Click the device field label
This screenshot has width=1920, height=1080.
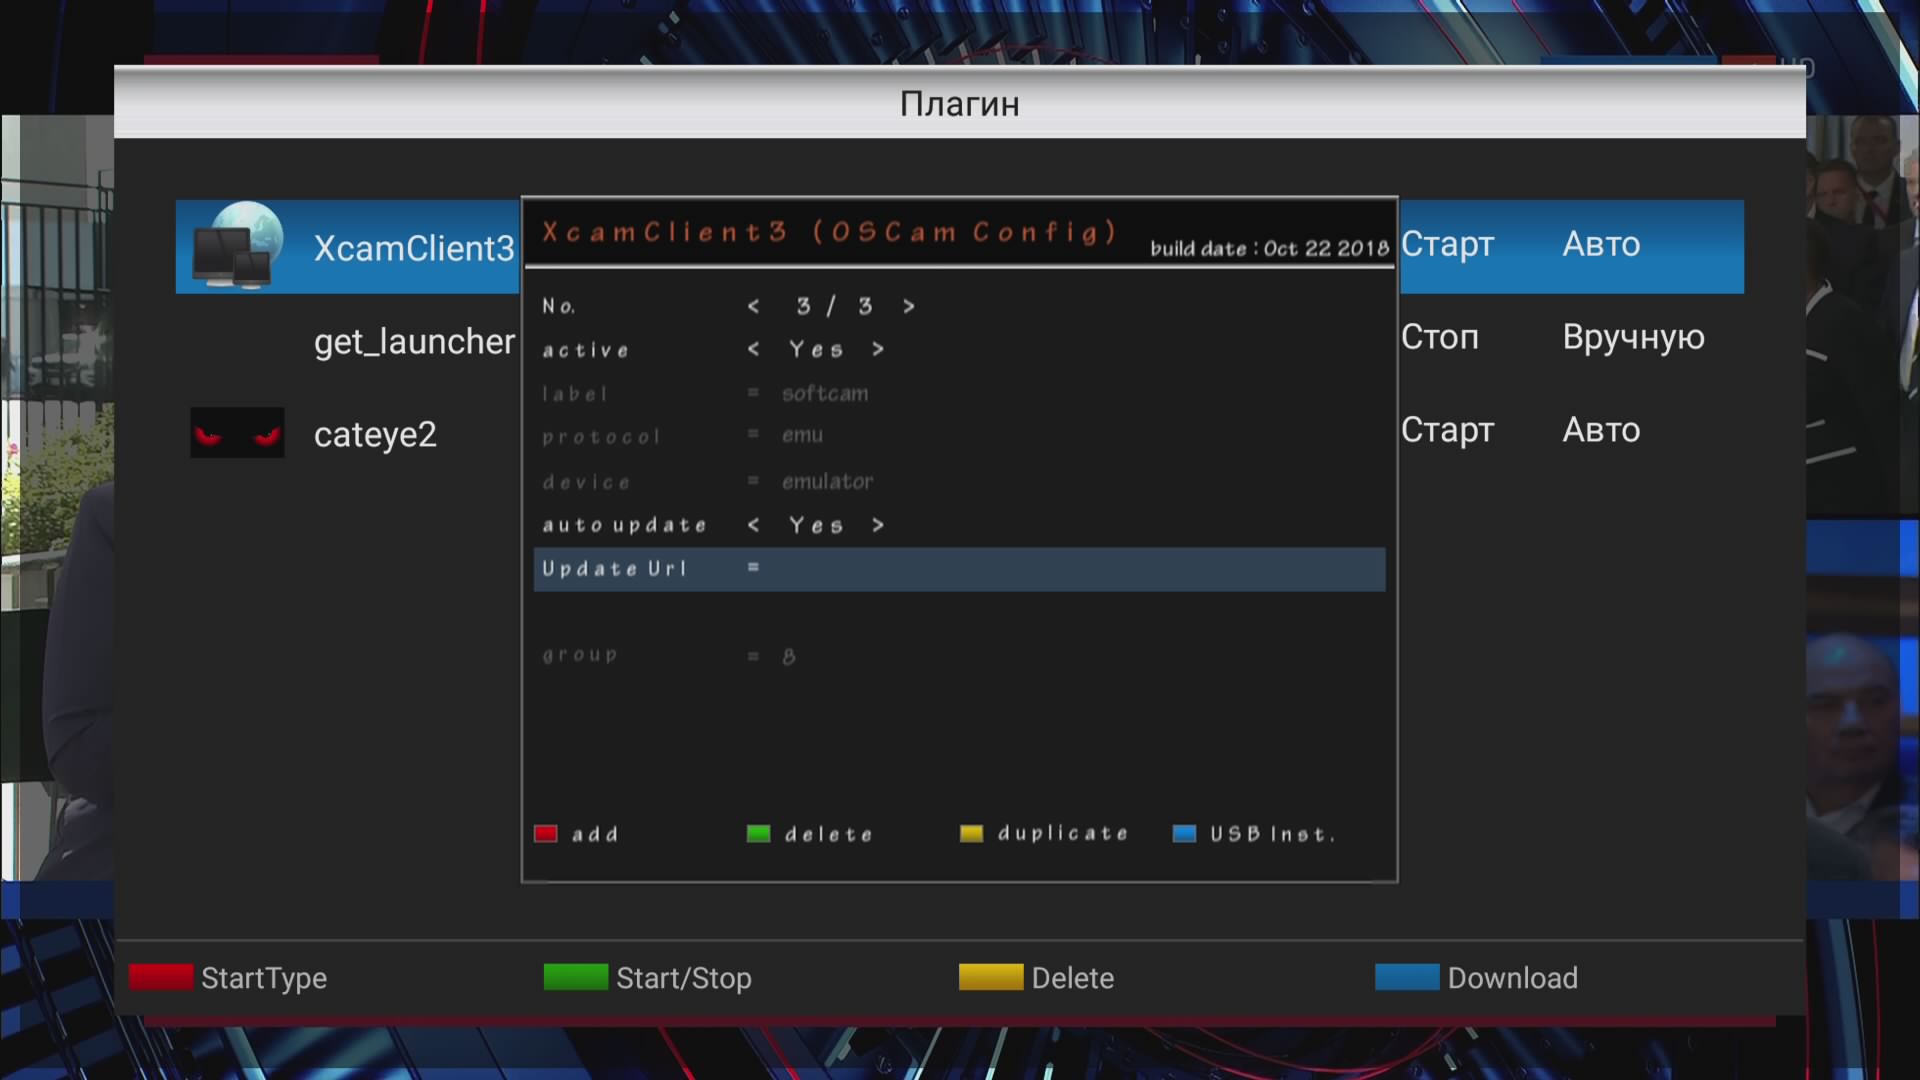click(586, 482)
